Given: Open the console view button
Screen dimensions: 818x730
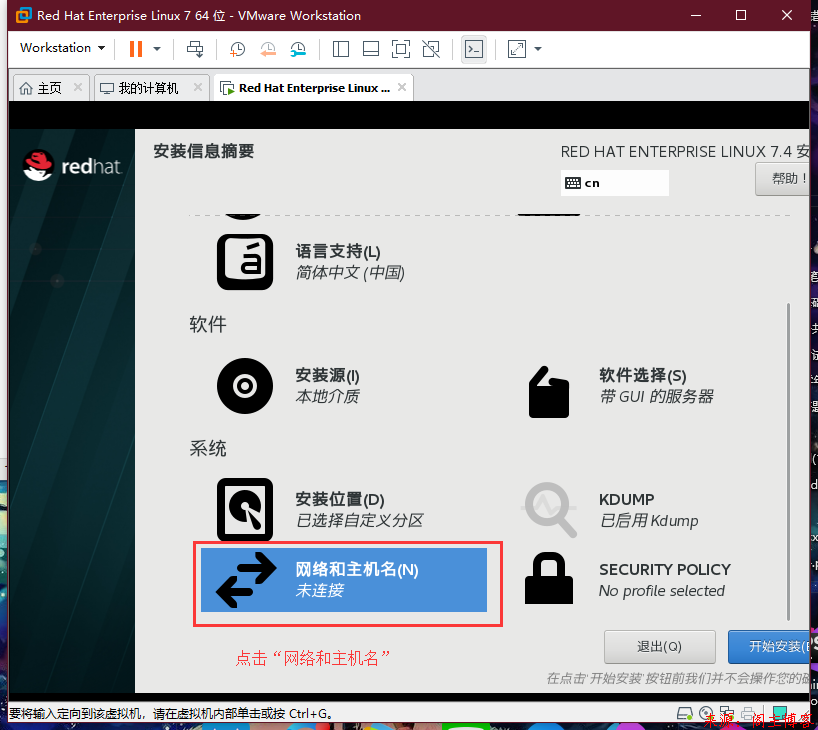Looking at the screenshot, I should click(x=474, y=49).
